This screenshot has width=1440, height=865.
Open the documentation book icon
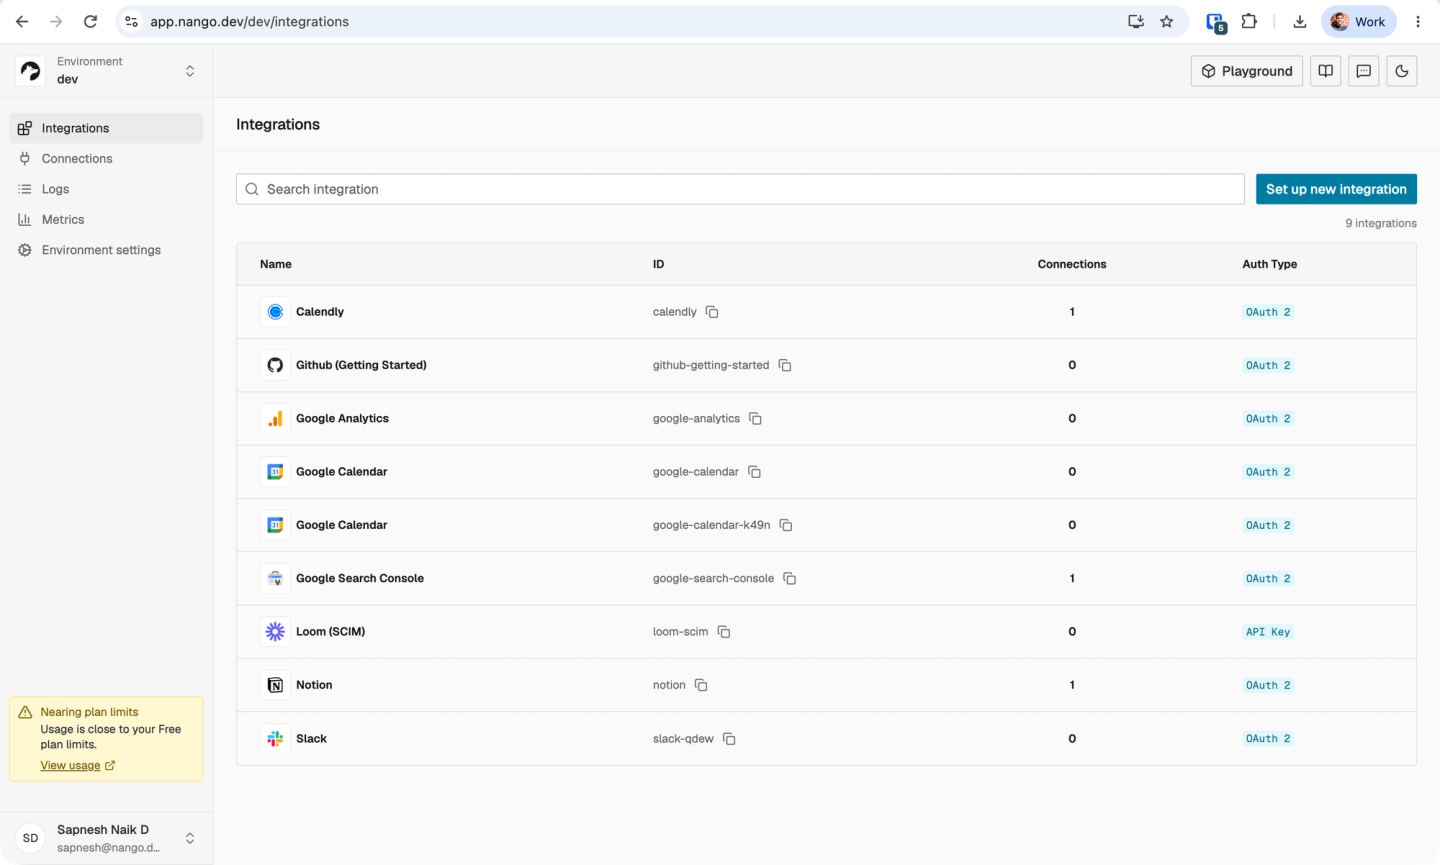1326,71
